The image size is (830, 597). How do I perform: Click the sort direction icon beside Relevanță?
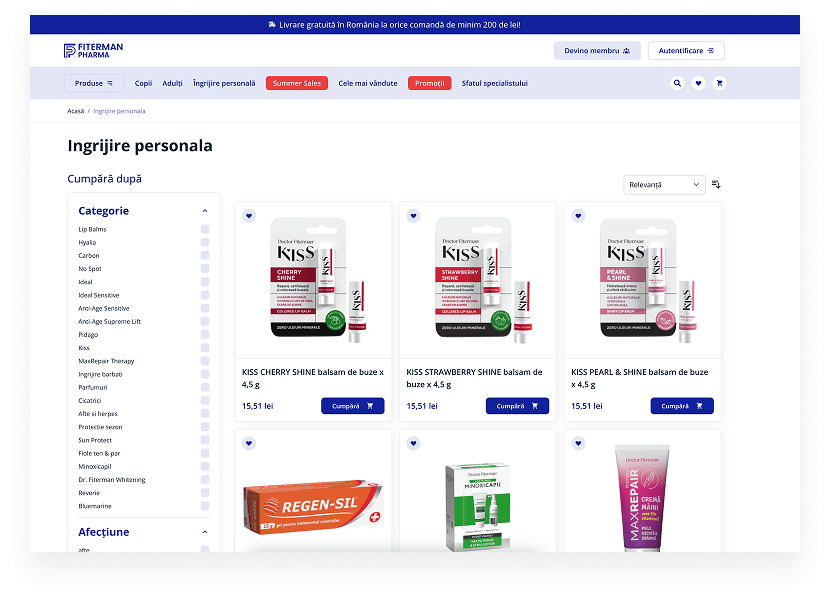(x=716, y=184)
